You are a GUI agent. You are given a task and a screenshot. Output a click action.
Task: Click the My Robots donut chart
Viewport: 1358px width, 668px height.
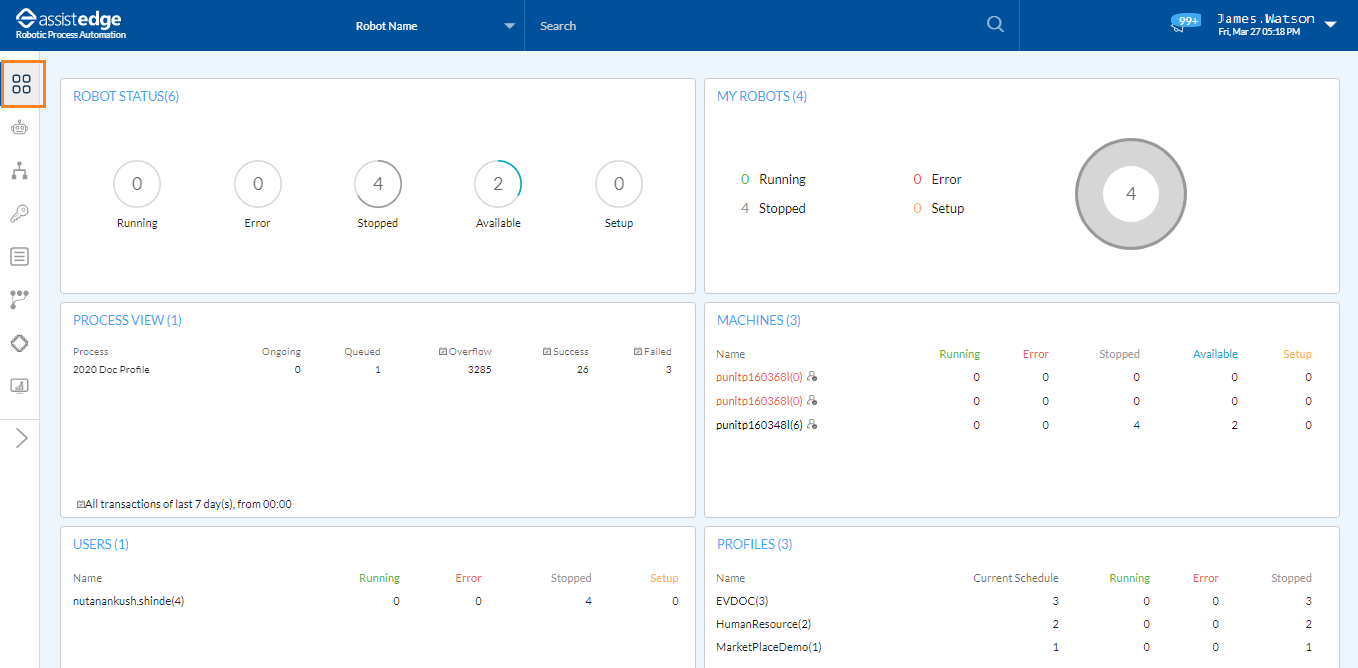[x=1130, y=194]
